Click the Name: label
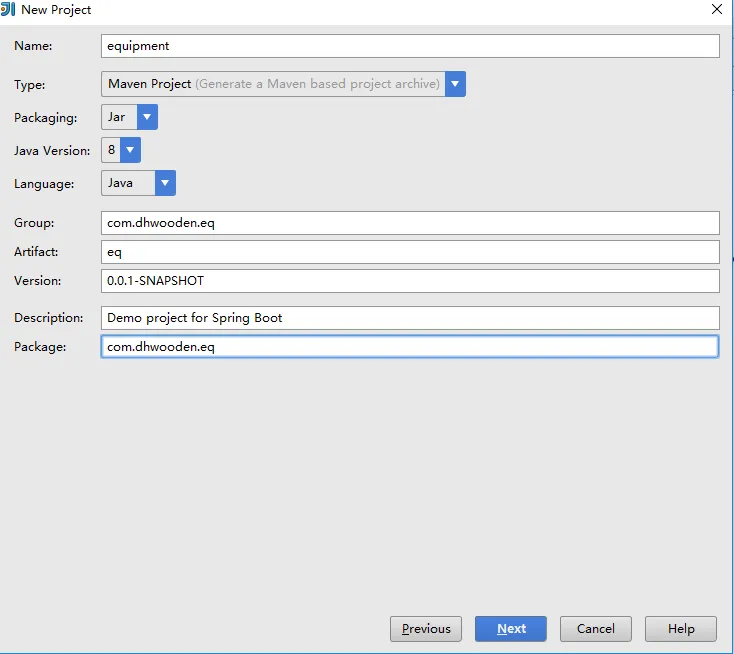This screenshot has width=734, height=654. pos(33,46)
